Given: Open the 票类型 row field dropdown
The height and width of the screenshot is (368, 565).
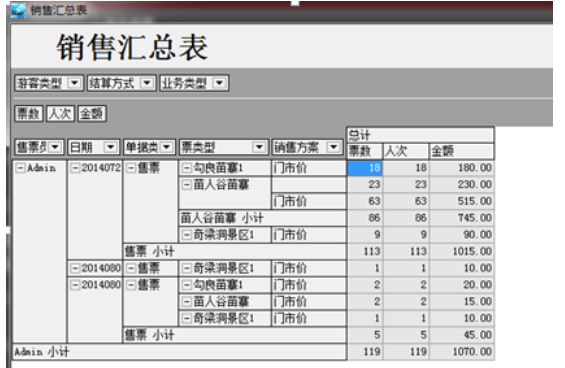Looking at the screenshot, I should pos(258,147).
